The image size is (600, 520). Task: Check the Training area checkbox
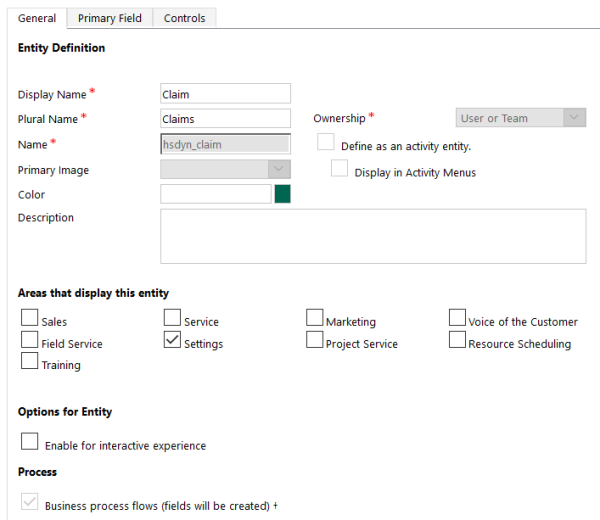[29, 361]
